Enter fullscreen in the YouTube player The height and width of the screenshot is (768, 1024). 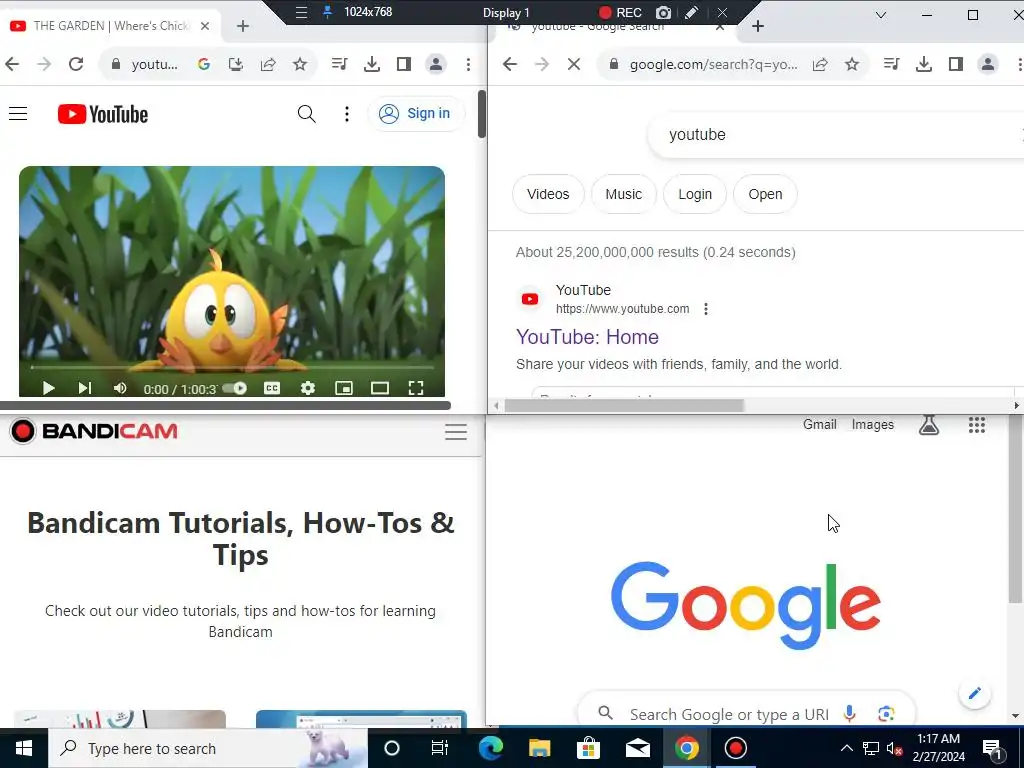(416, 389)
